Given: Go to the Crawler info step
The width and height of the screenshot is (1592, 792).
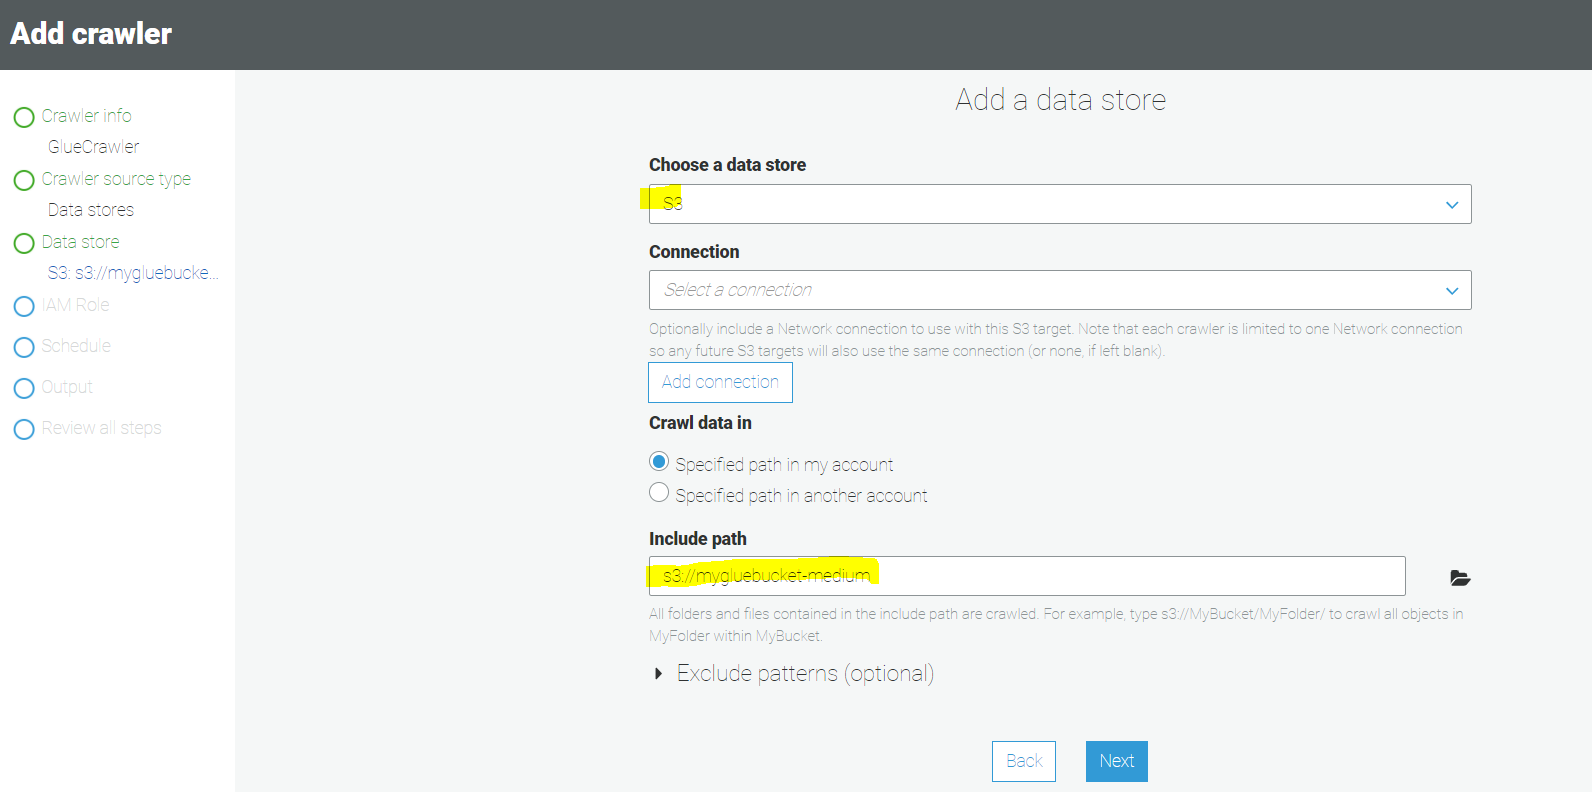Looking at the screenshot, I should 86,116.
